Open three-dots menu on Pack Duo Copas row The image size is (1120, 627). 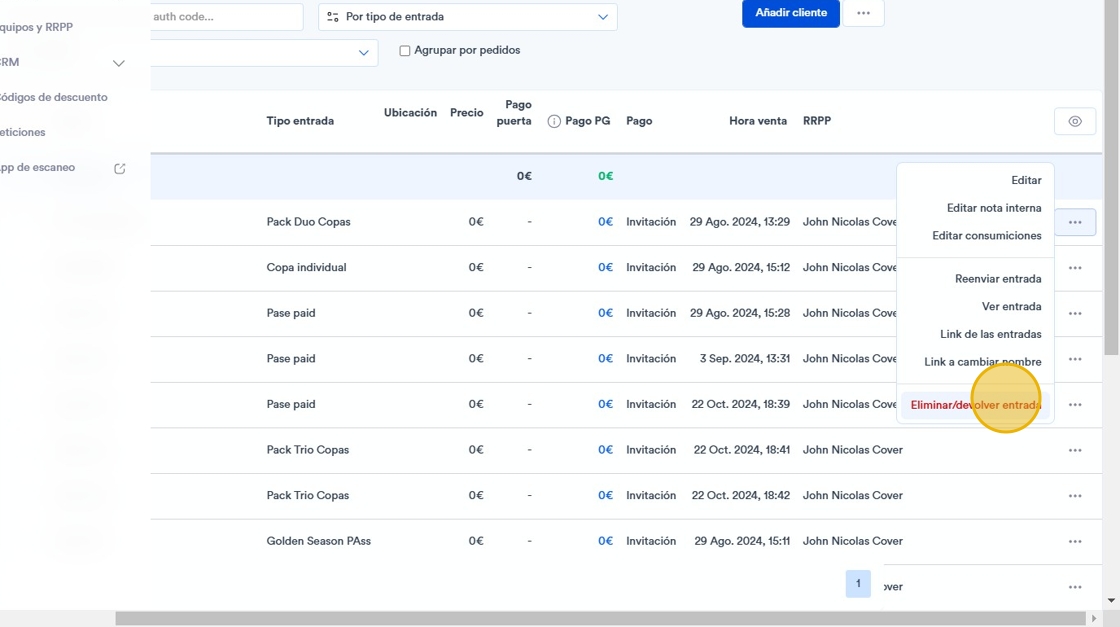[x=1074, y=222]
